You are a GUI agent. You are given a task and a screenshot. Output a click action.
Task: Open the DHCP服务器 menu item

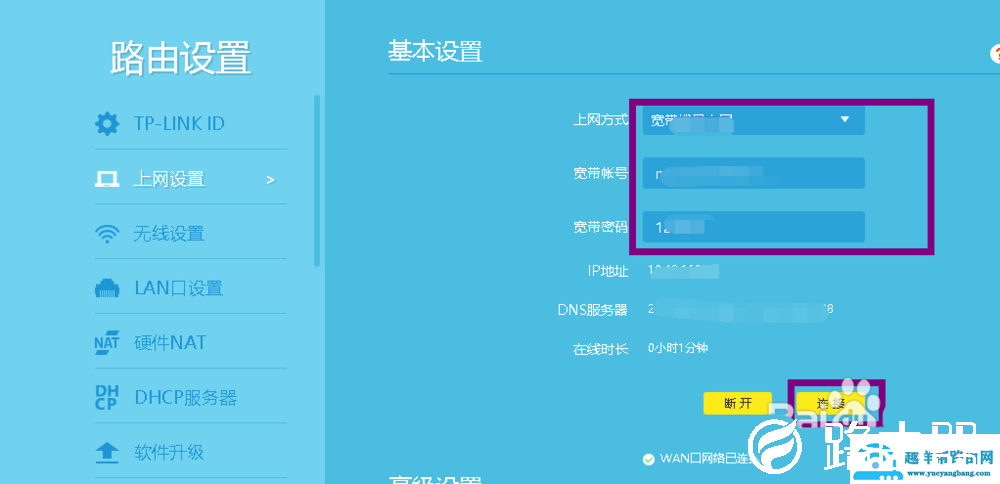tap(191, 398)
